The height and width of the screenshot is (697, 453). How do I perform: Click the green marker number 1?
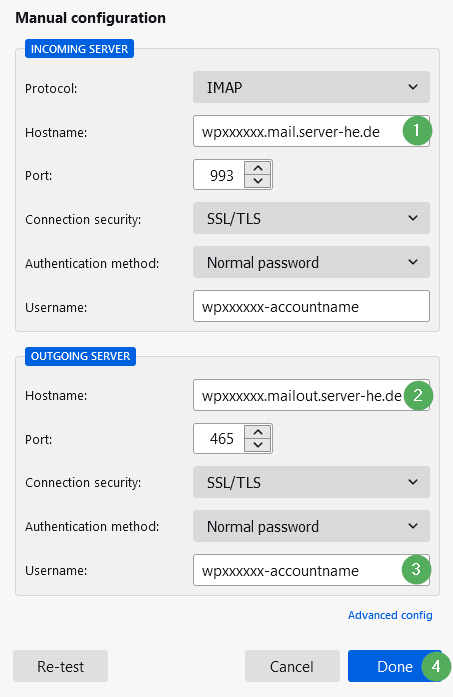(417, 131)
